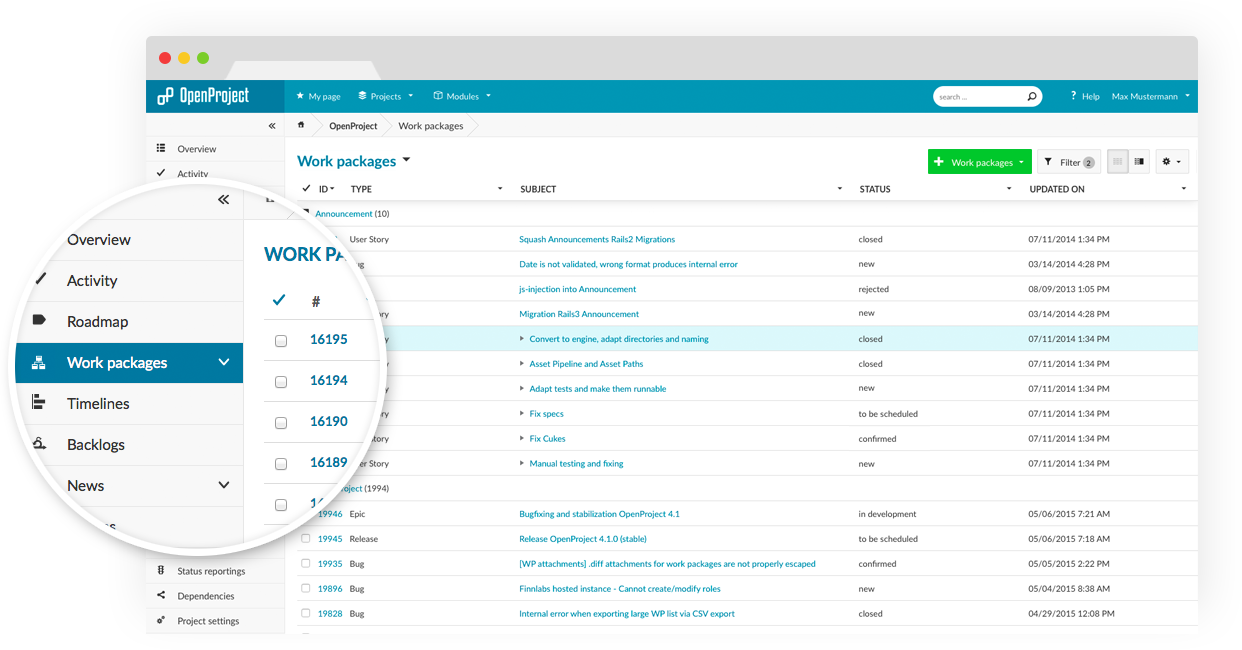The image size is (1242, 650).
Task: Open js-injection into Announcement link
Action: [x=578, y=289]
